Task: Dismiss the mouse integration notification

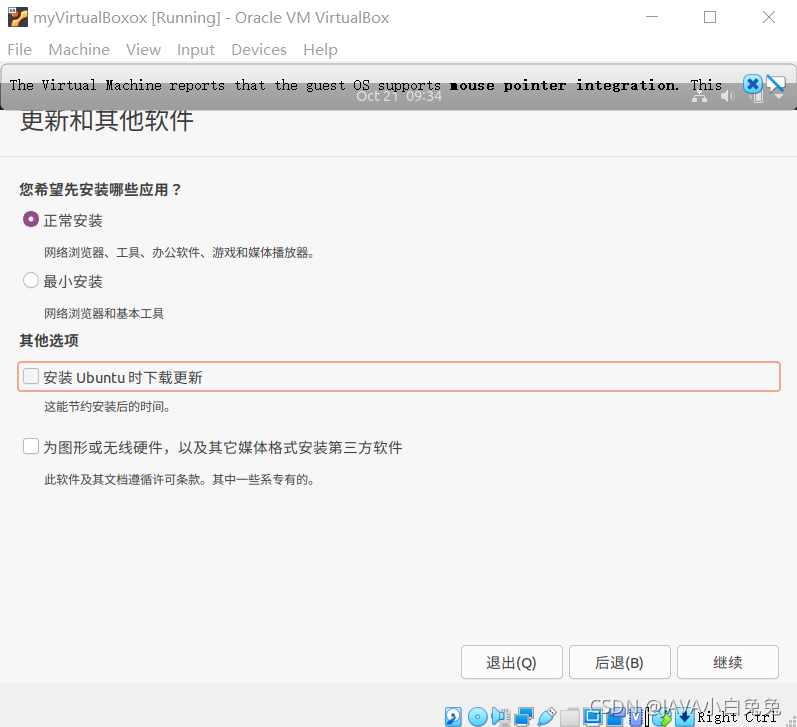Action: click(x=752, y=84)
